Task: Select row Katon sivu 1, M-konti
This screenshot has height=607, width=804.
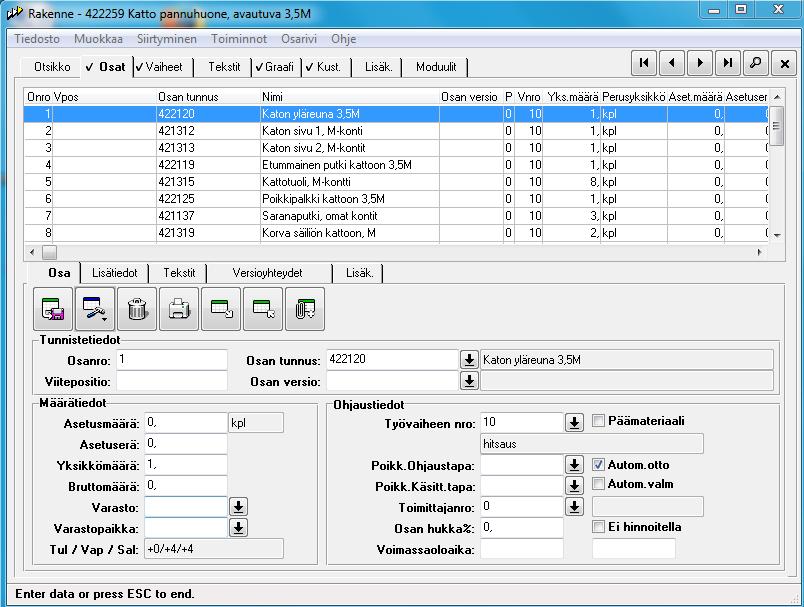Action: pos(396,131)
